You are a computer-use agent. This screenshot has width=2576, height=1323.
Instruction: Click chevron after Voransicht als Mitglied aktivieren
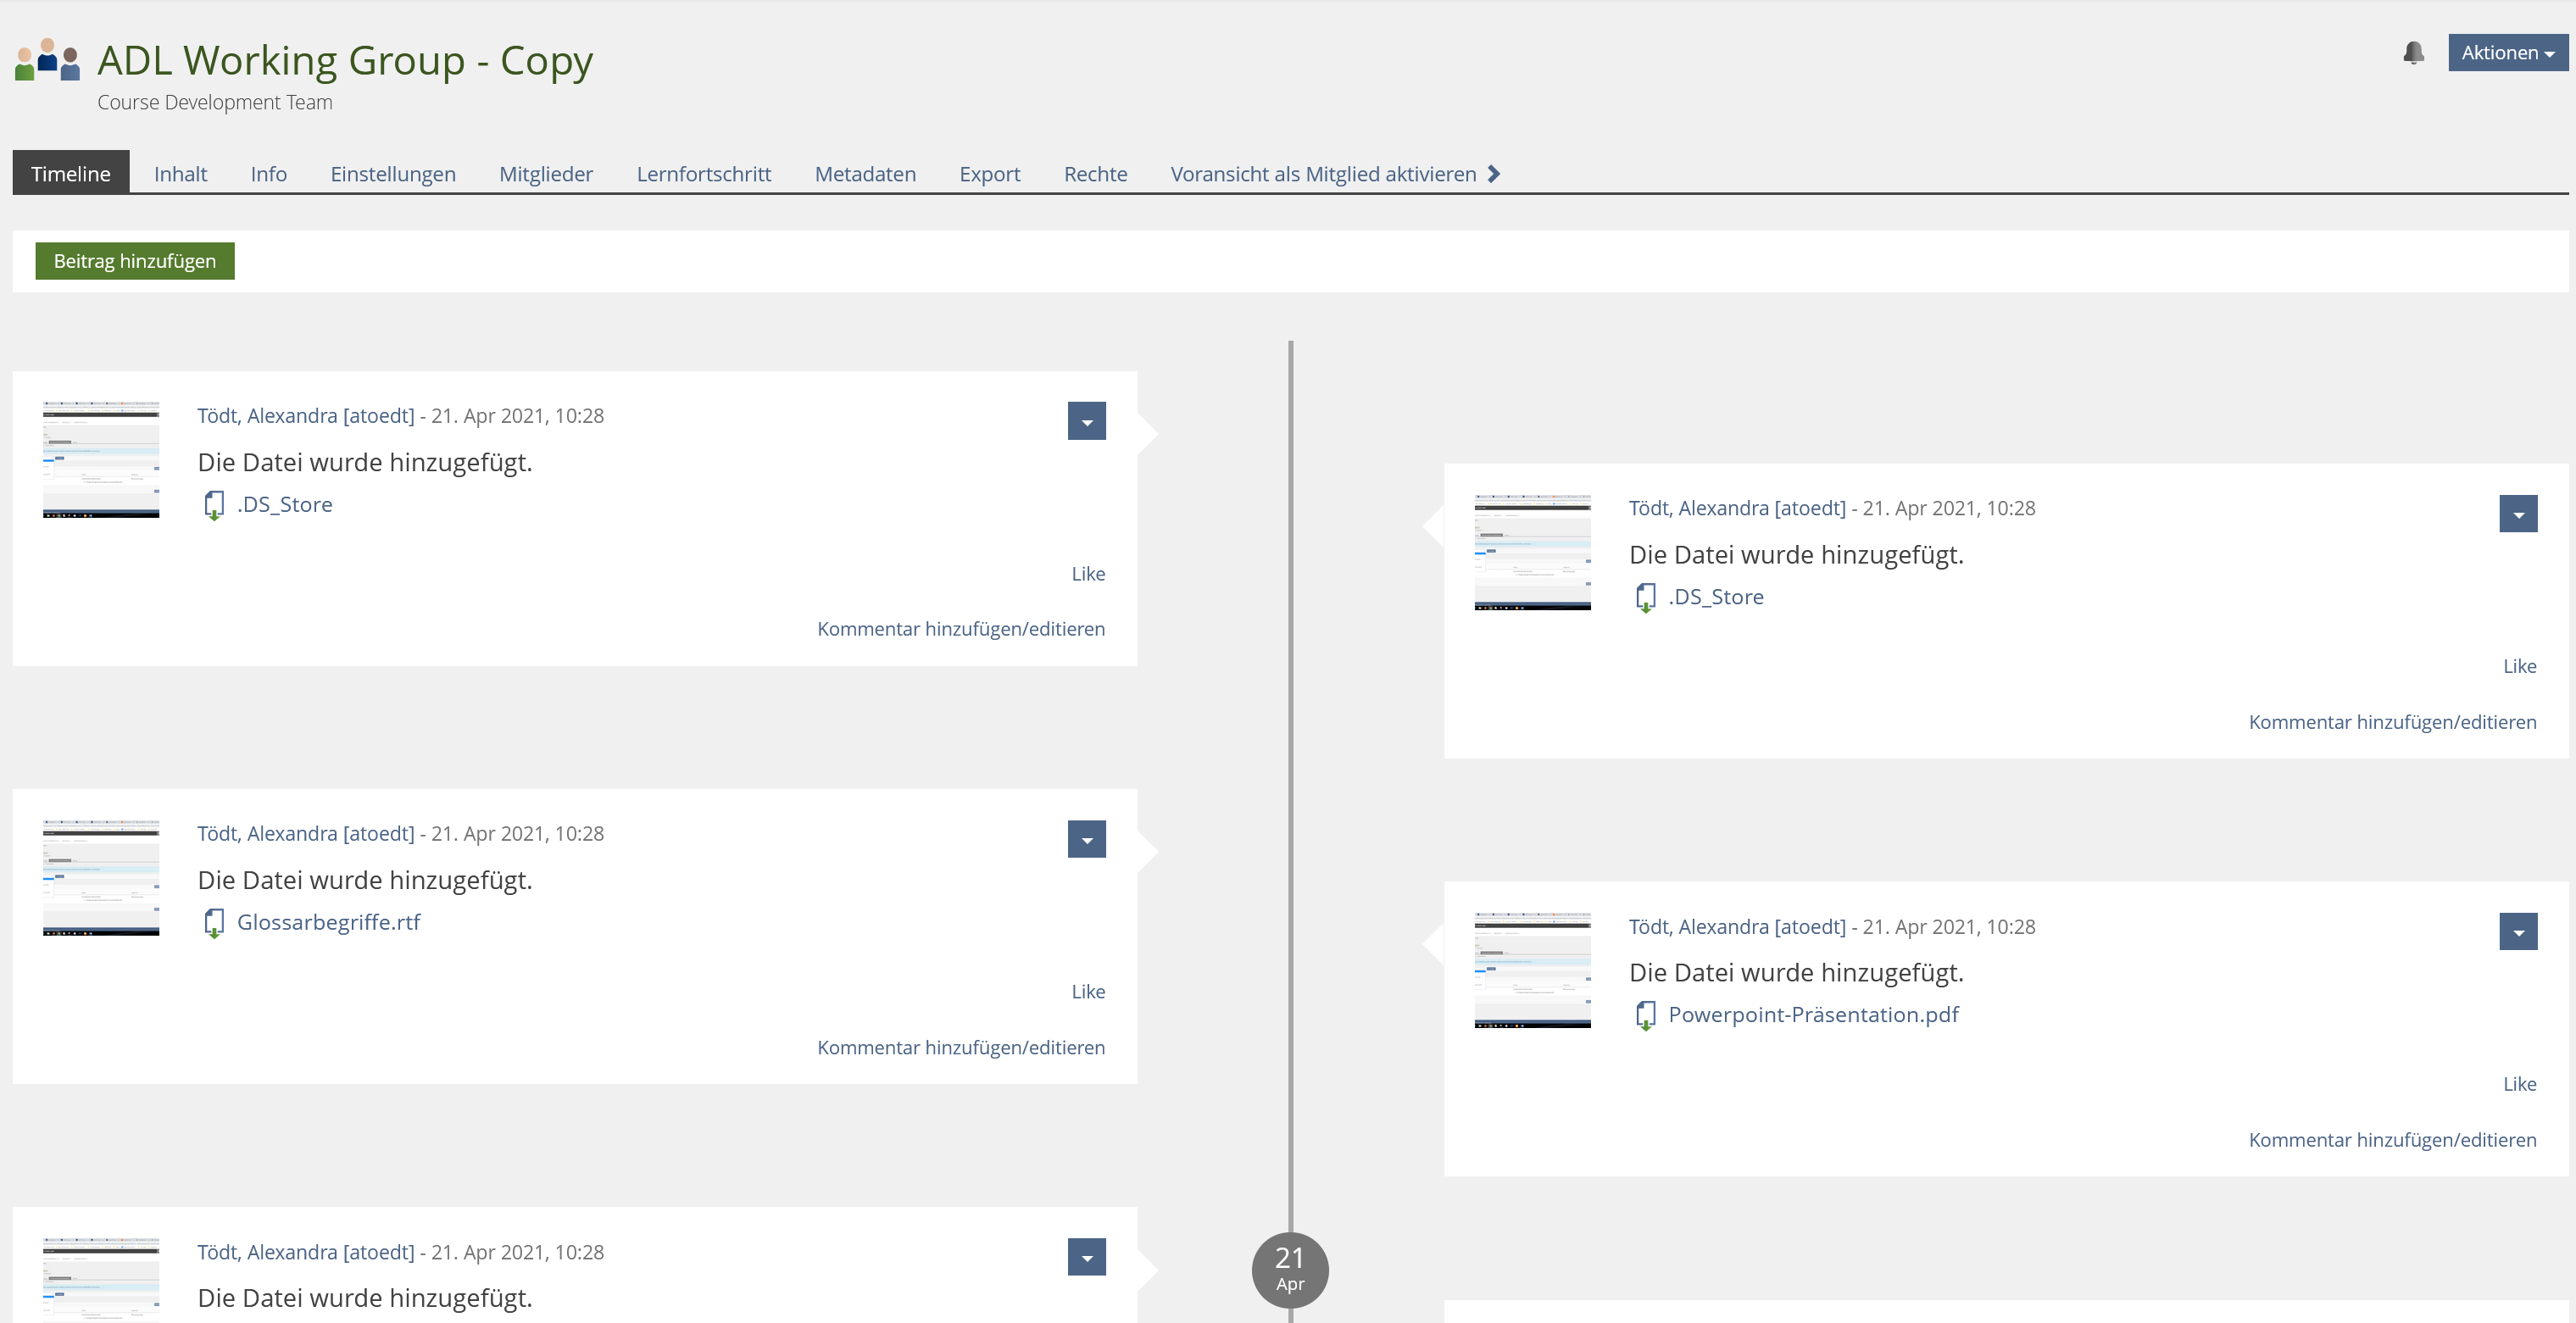pos(1494,174)
